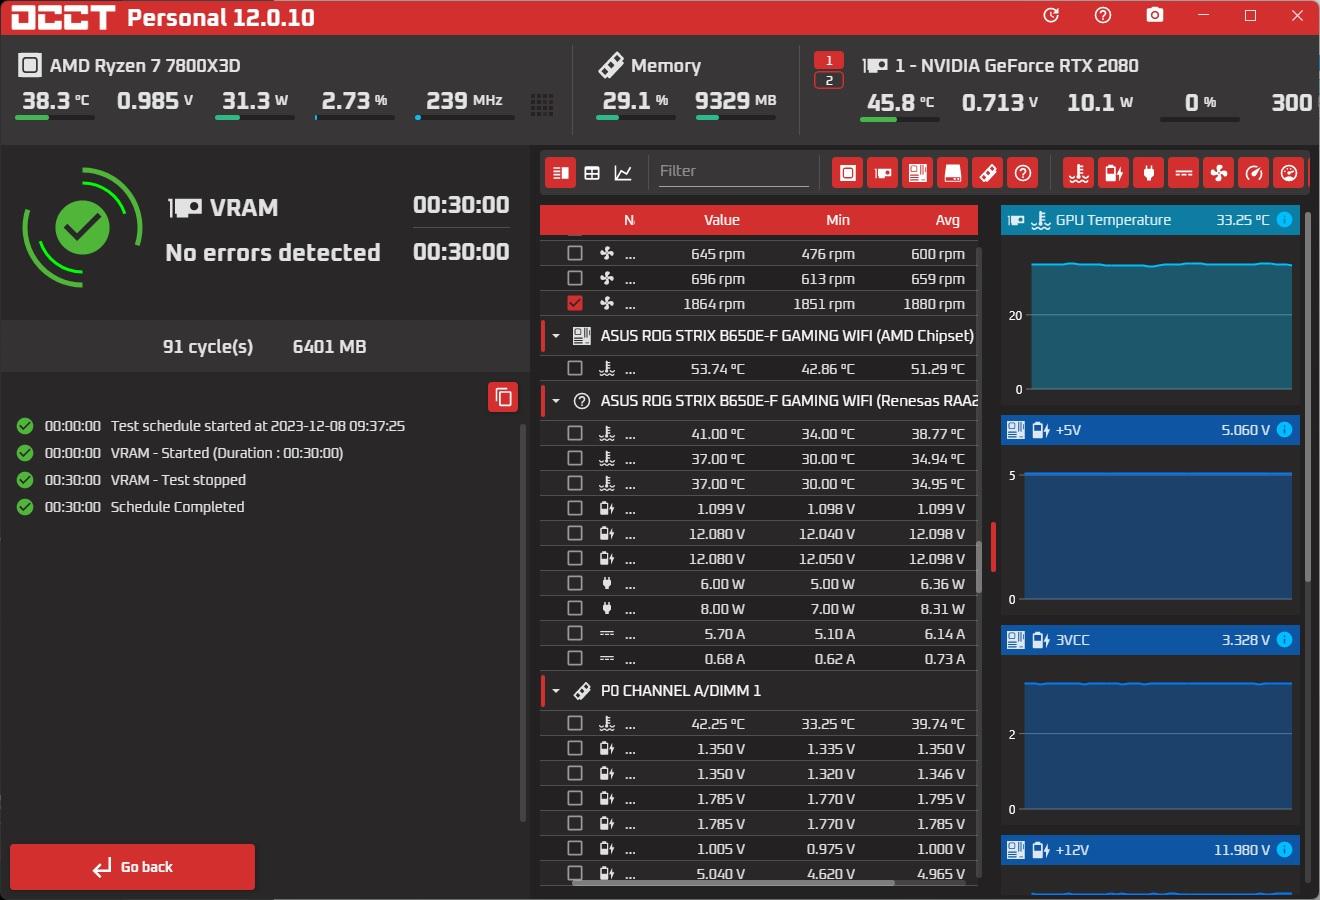The height and width of the screenshot is (900, 1320).
Task: Click the 'VRAM - Test stopped' log entry
Action: point(178,480)
